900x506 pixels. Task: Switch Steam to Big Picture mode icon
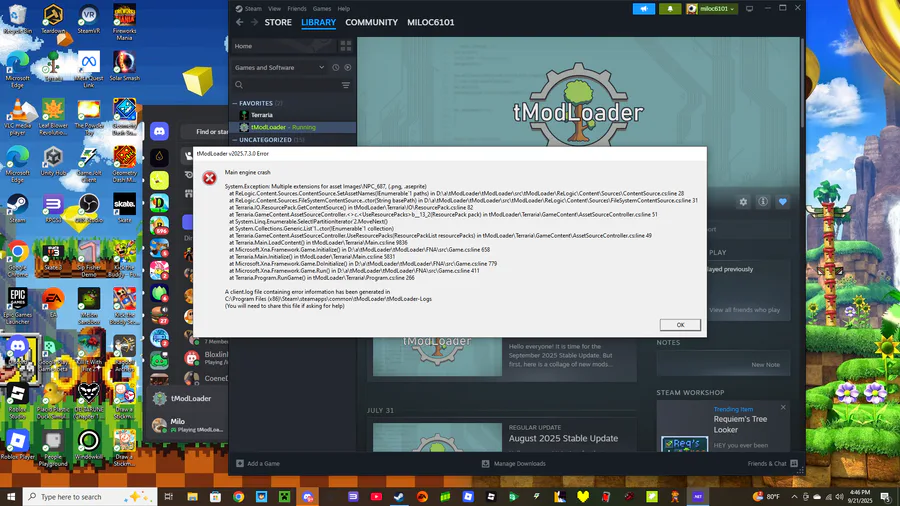click(x=749, y=9)
